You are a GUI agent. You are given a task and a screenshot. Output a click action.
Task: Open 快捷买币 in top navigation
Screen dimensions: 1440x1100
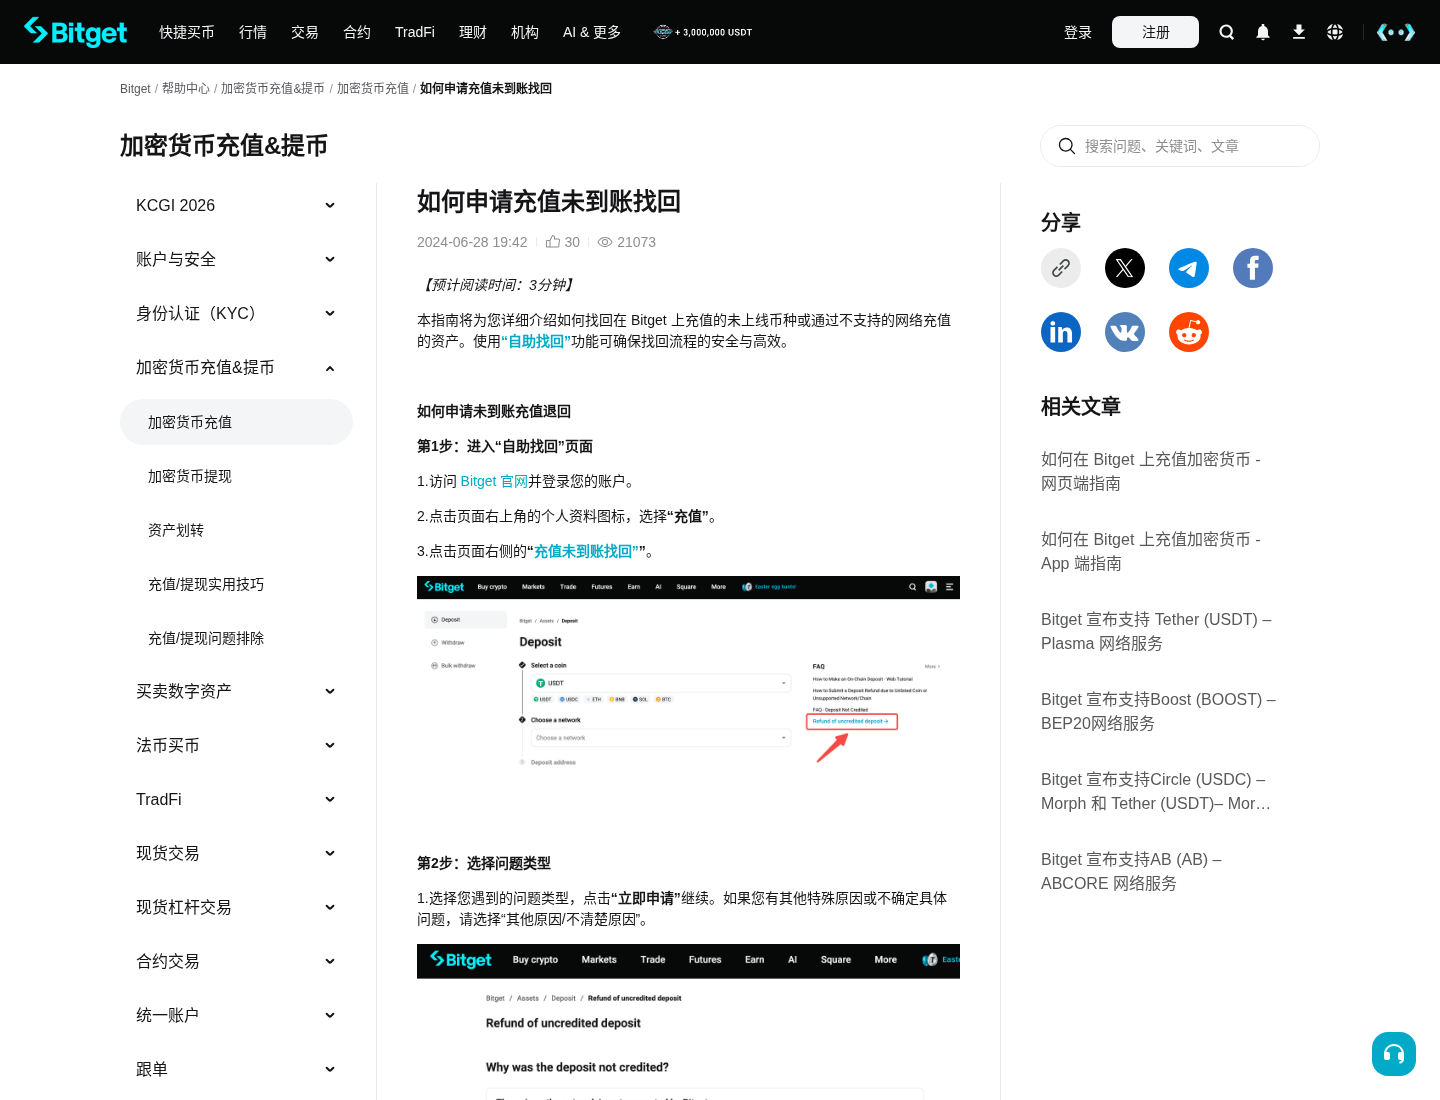pyautogui.click(x=187, y=32)
